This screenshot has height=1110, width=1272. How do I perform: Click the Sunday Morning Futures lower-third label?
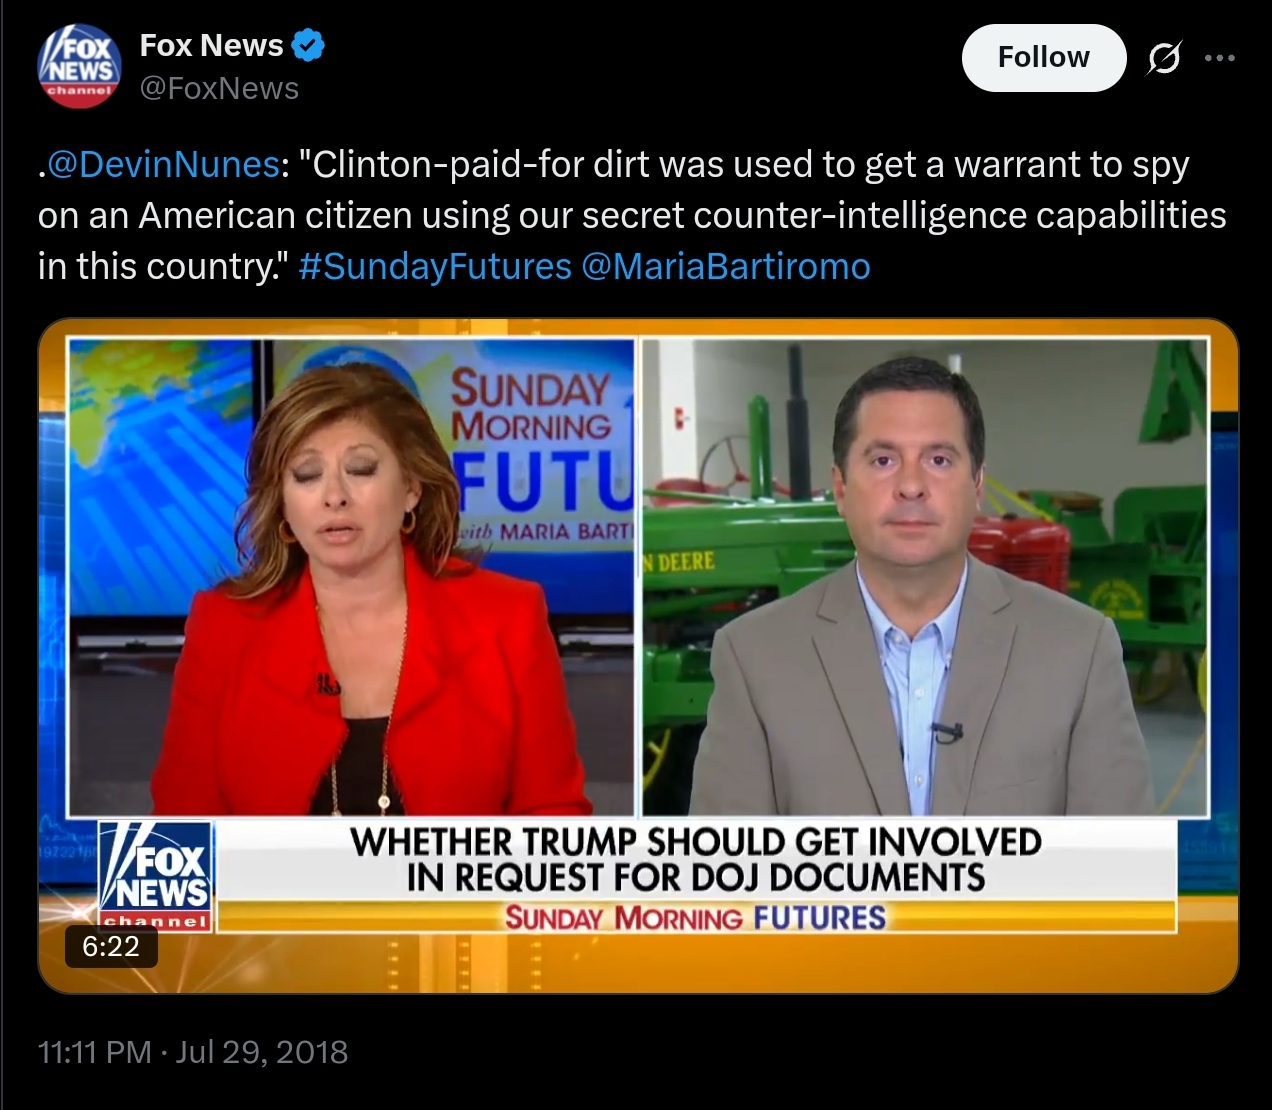point(695,917)
